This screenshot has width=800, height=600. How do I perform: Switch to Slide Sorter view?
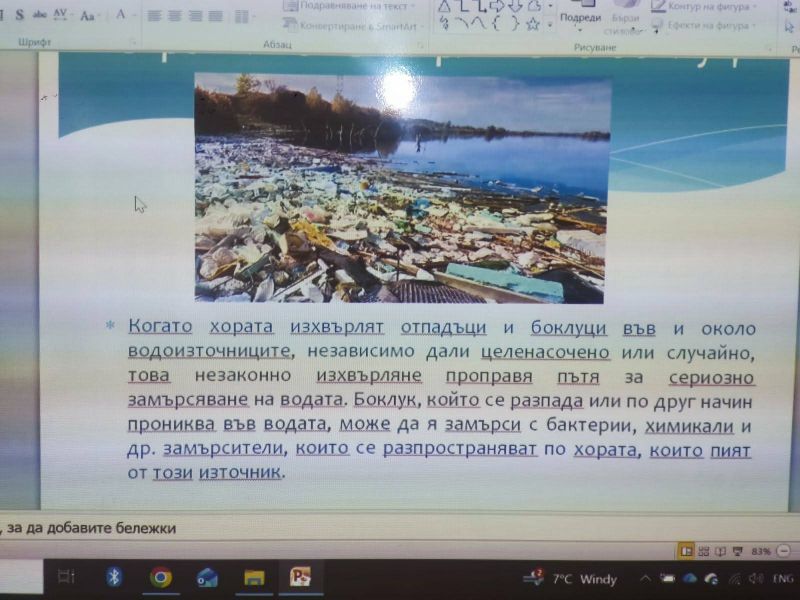coord(704,550)
